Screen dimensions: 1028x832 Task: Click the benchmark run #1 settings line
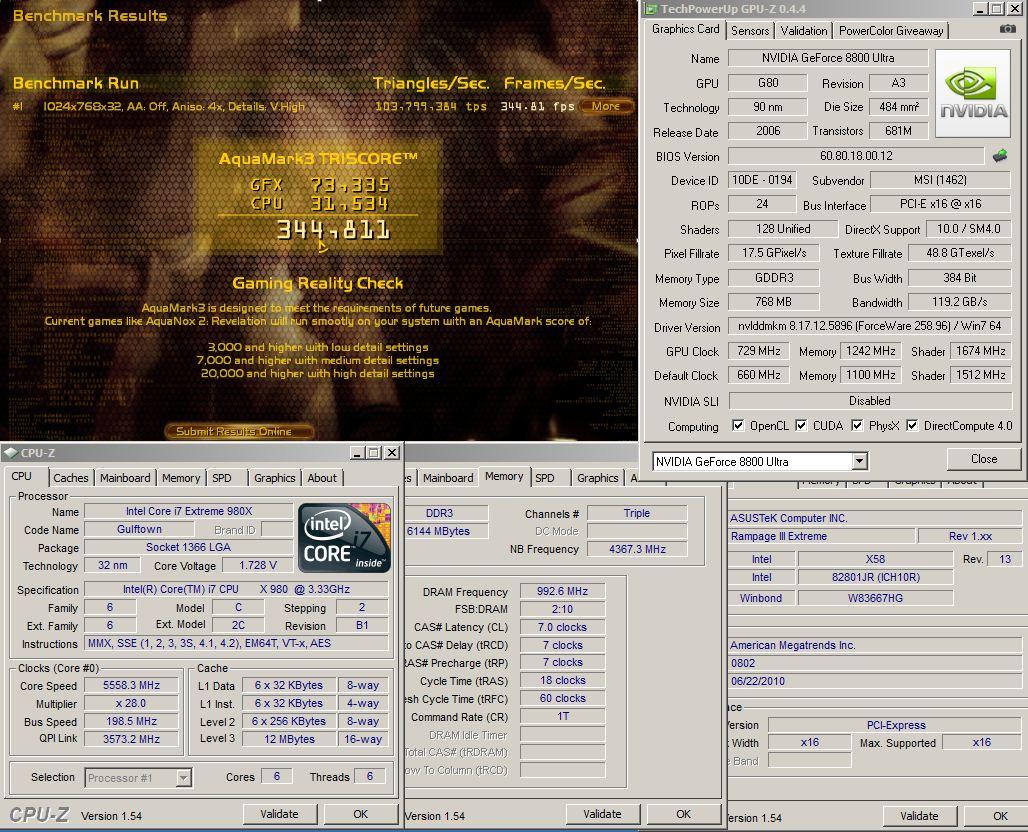(174, 106)
